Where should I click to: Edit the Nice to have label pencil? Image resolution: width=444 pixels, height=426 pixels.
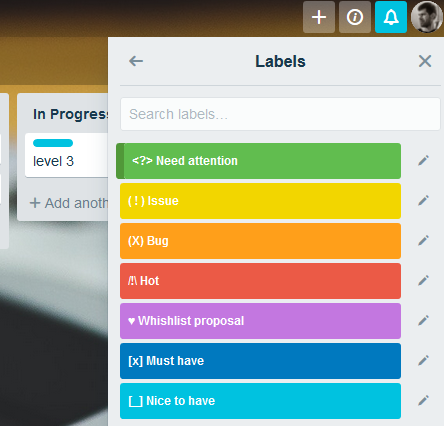[423, 401]
